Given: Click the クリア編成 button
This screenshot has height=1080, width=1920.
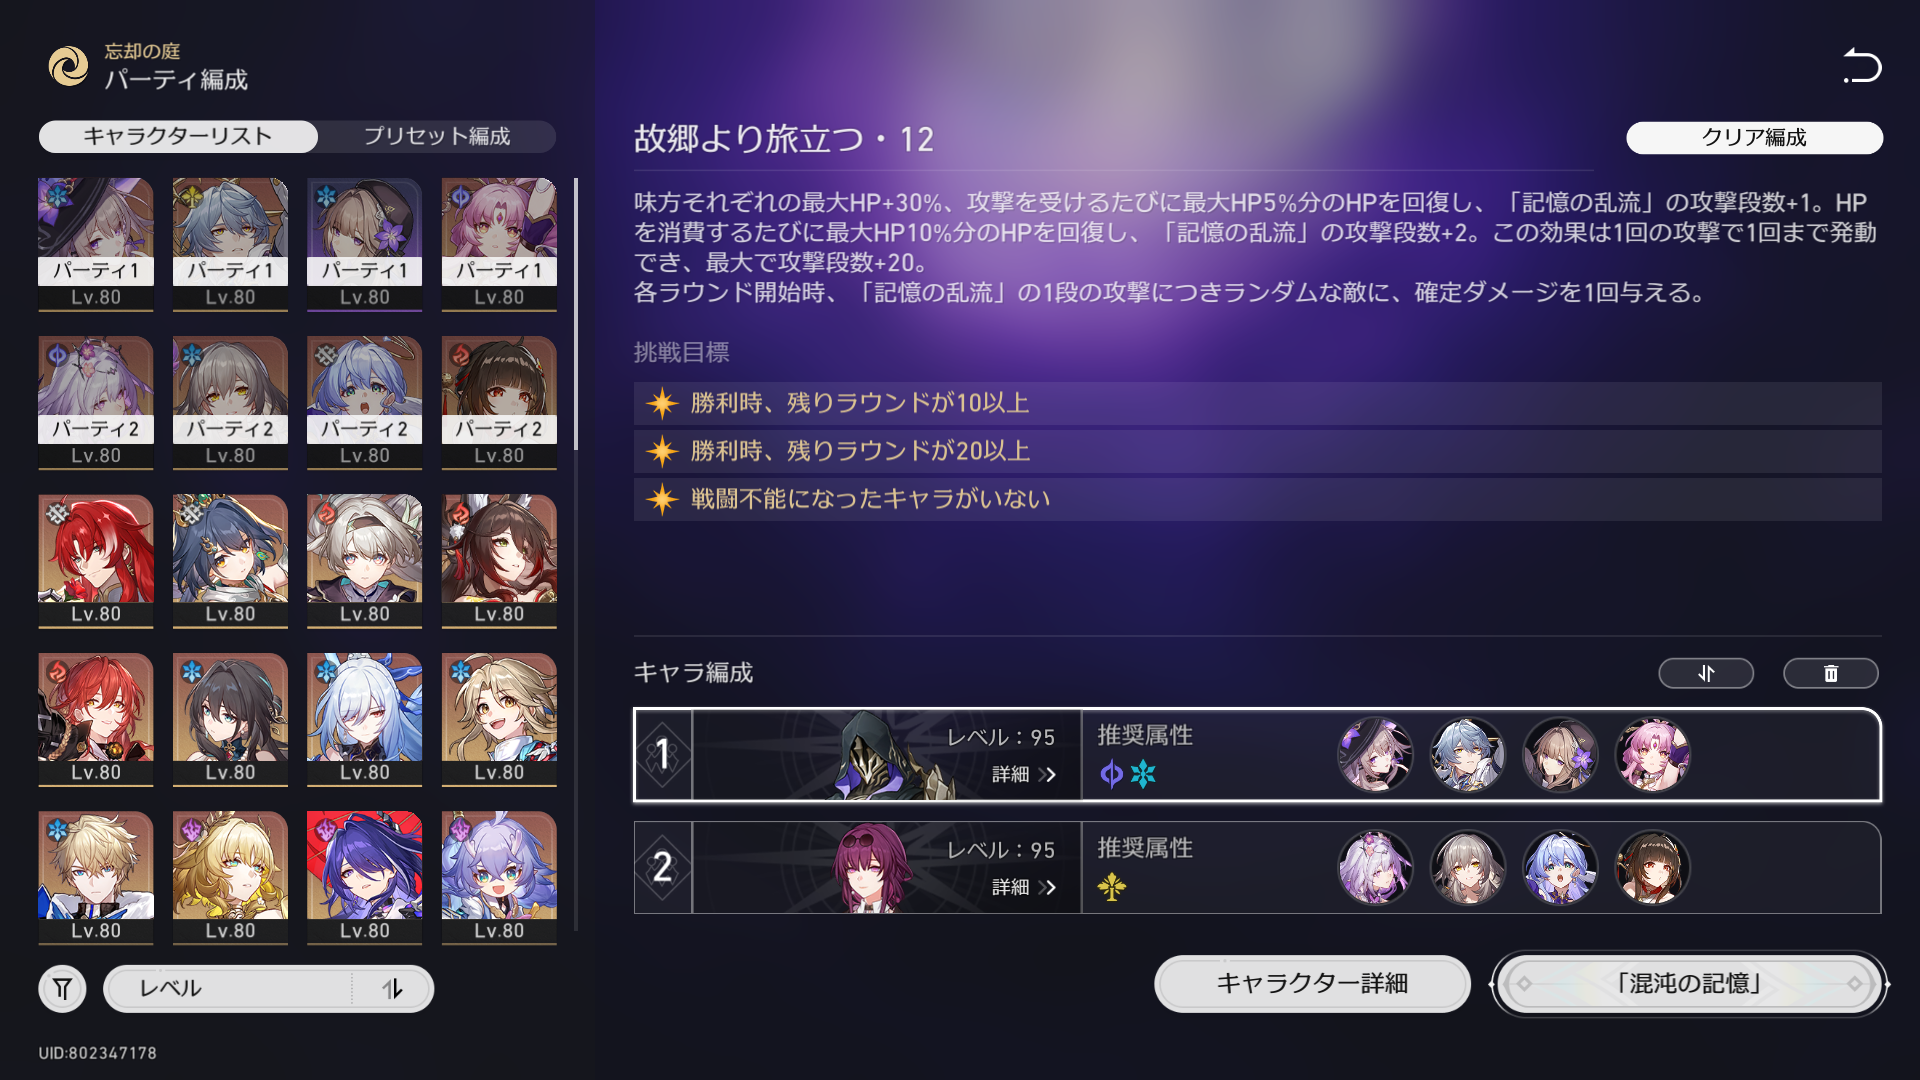Looking at the screenshot, I should click(x=1754, y=138).
